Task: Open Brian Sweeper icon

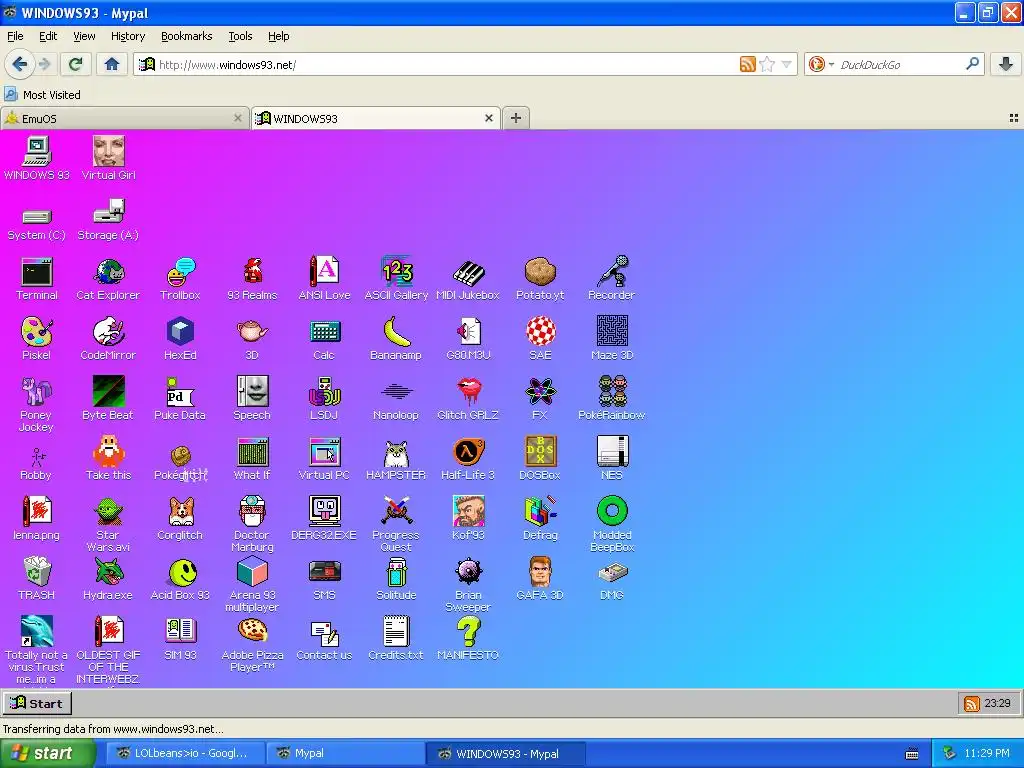Action: (x=468, y=584)
